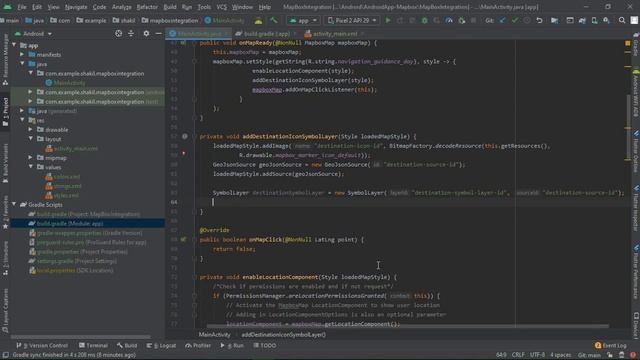Toggle the Resource Manager side tab

(5, 59)
